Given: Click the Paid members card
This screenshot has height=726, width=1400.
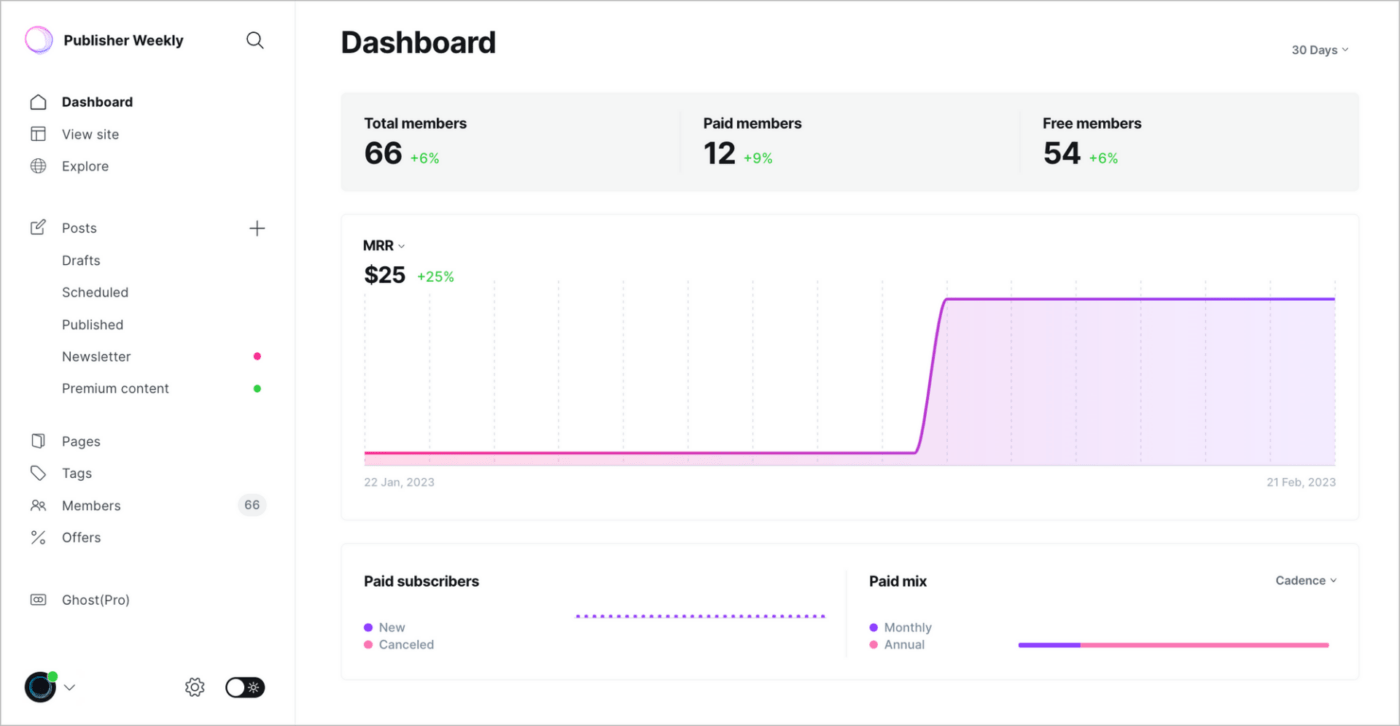Looking at the screenshot, I should pos(849,141).
